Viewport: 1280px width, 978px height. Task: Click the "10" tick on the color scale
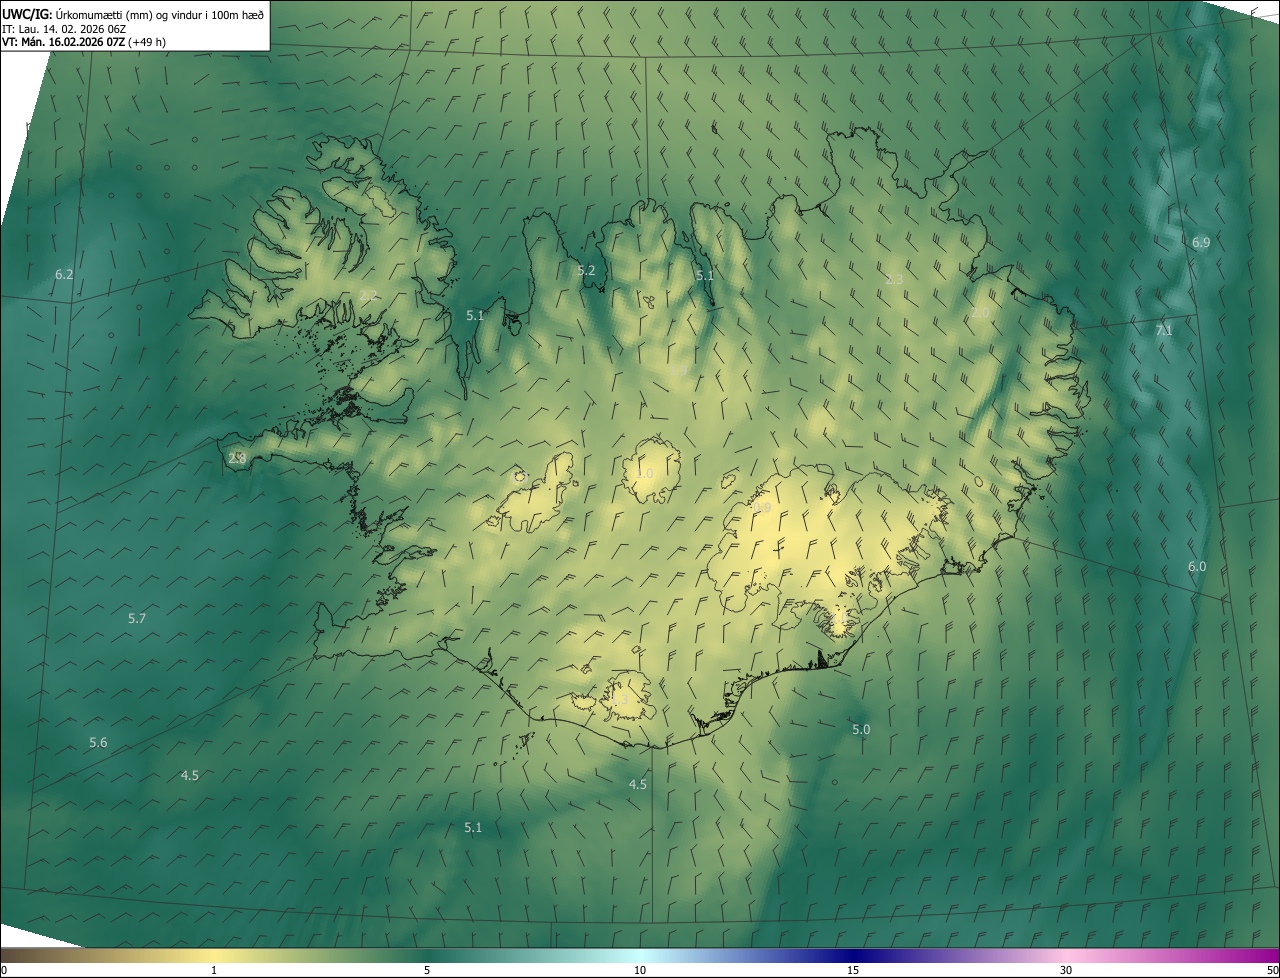click(x=640, y=971)
